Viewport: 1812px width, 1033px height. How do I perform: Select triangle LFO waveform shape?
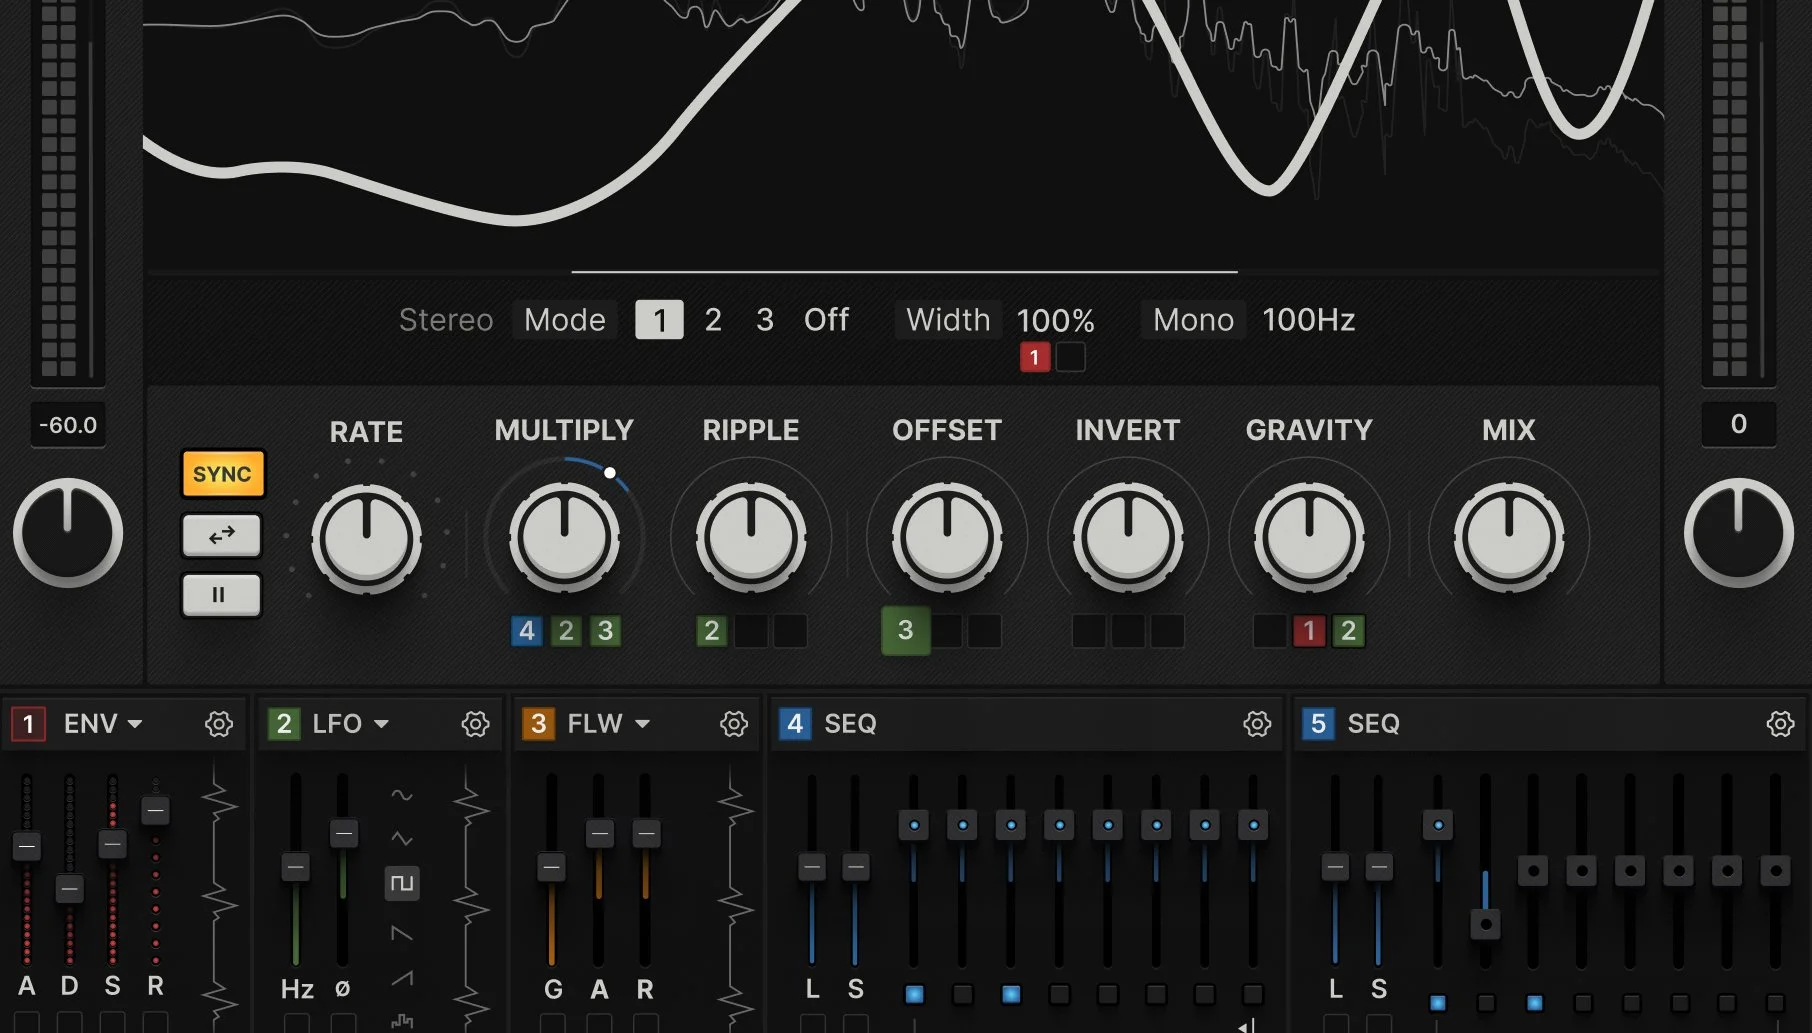tap(402, 839)
